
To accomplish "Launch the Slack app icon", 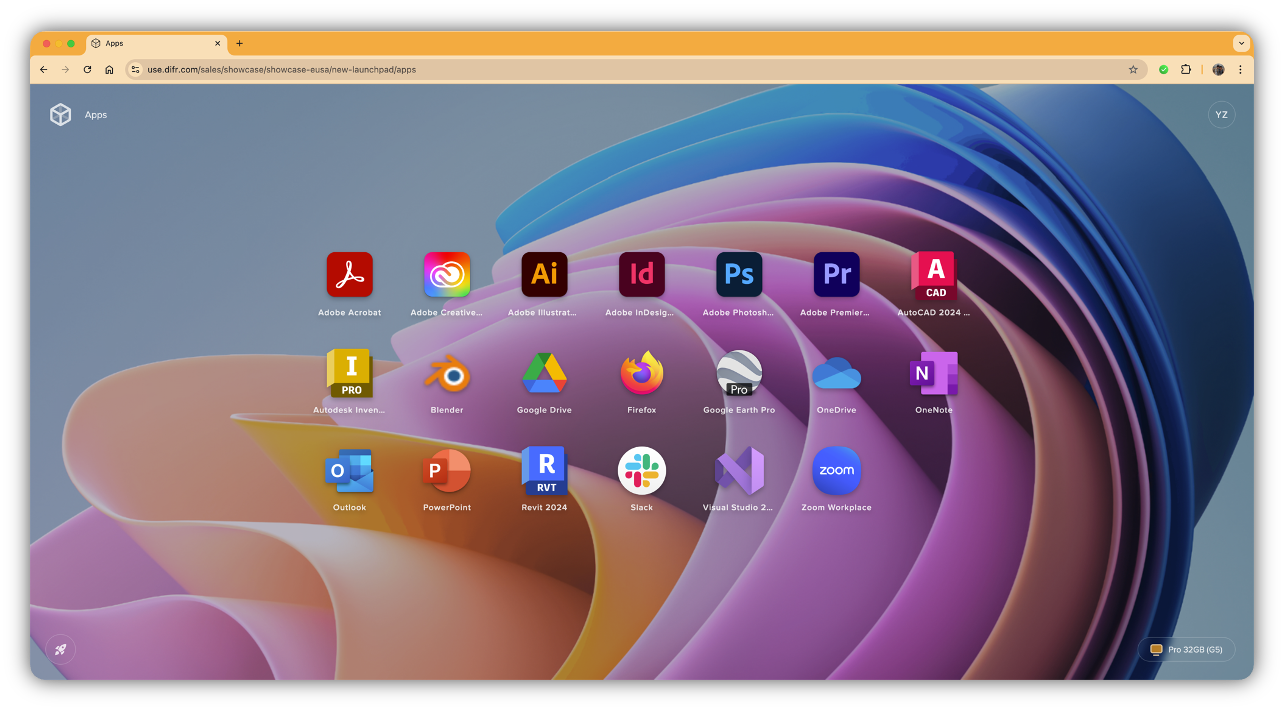I will pyautogui.click(x=642, y=470).
